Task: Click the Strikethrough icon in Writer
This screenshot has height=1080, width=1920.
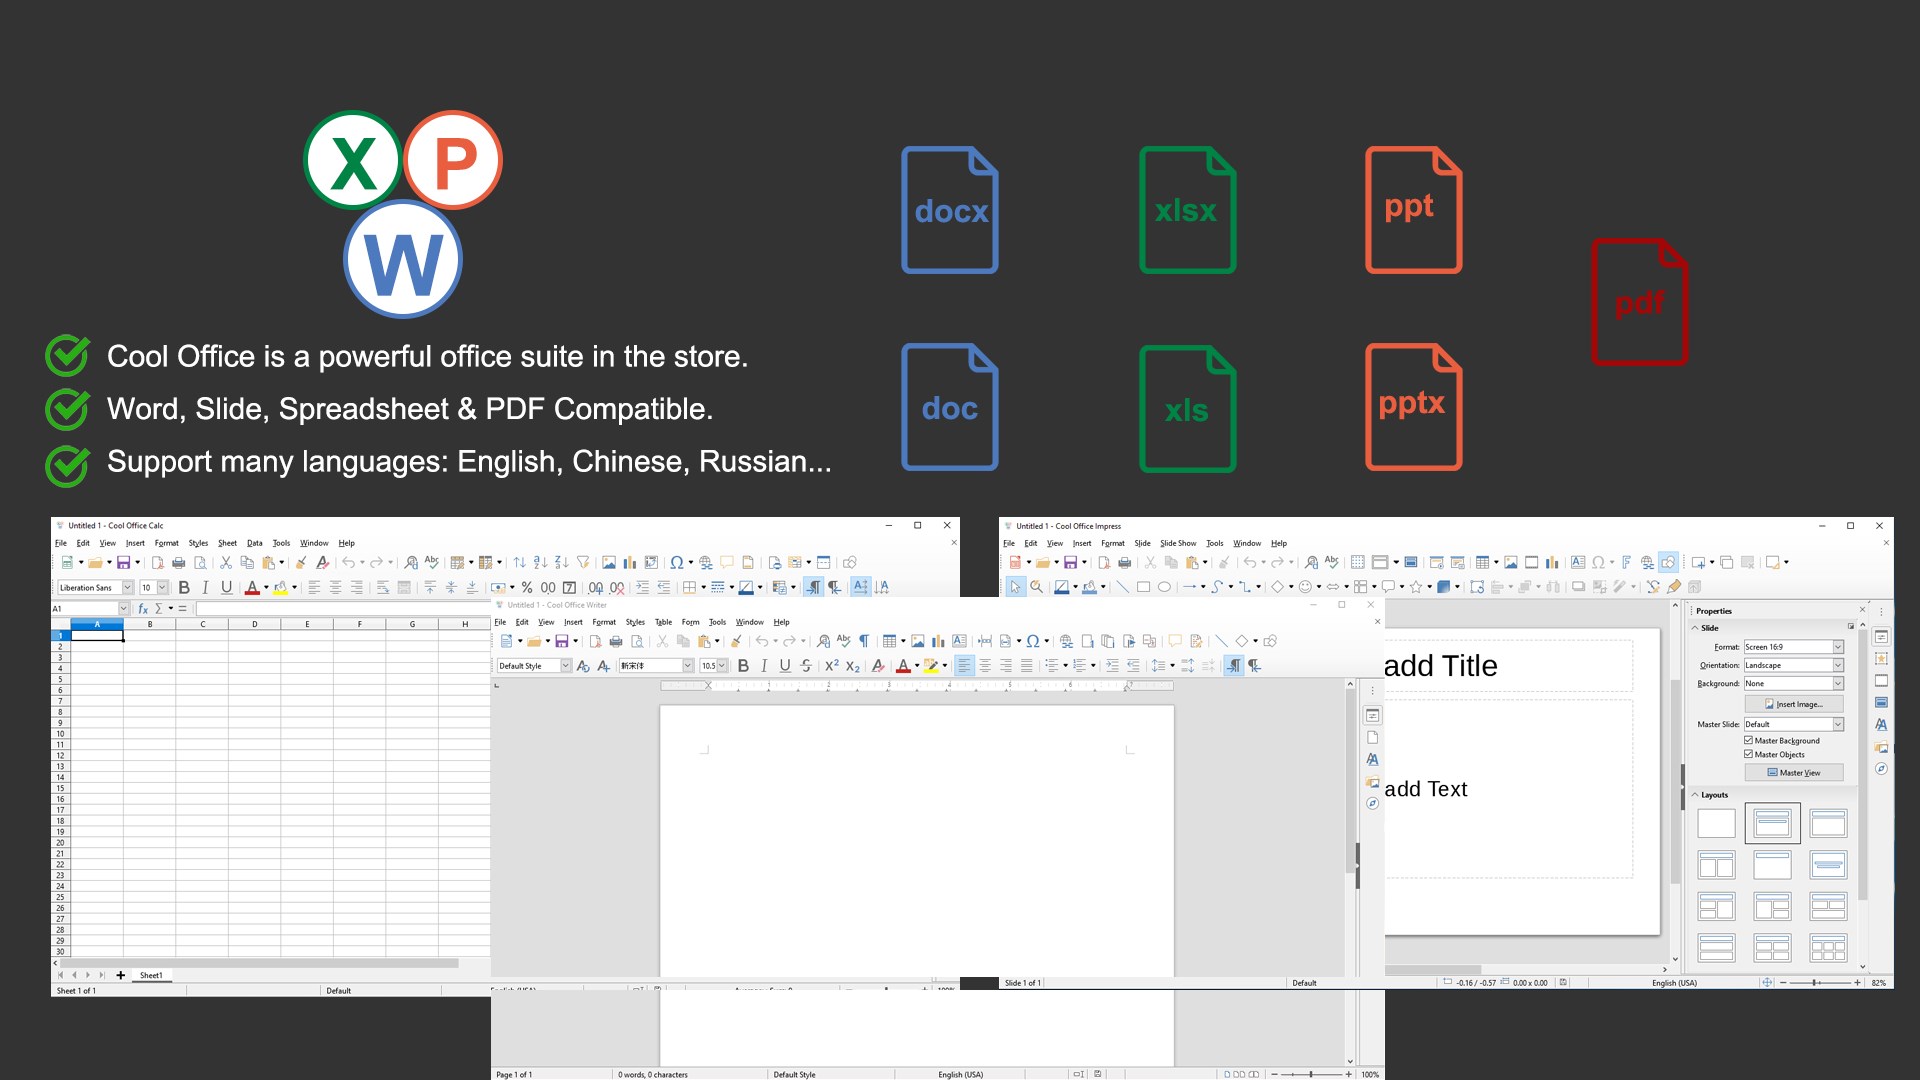Action: (x=806, y=666)
